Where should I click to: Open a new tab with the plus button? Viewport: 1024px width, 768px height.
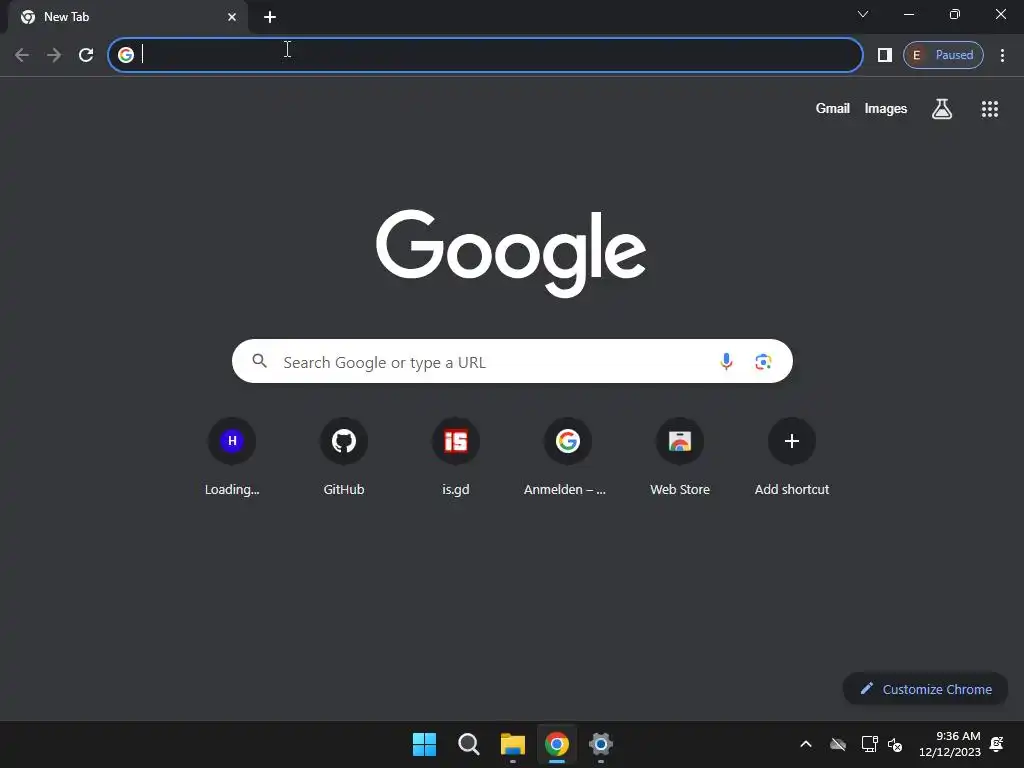tap(270, 17)
